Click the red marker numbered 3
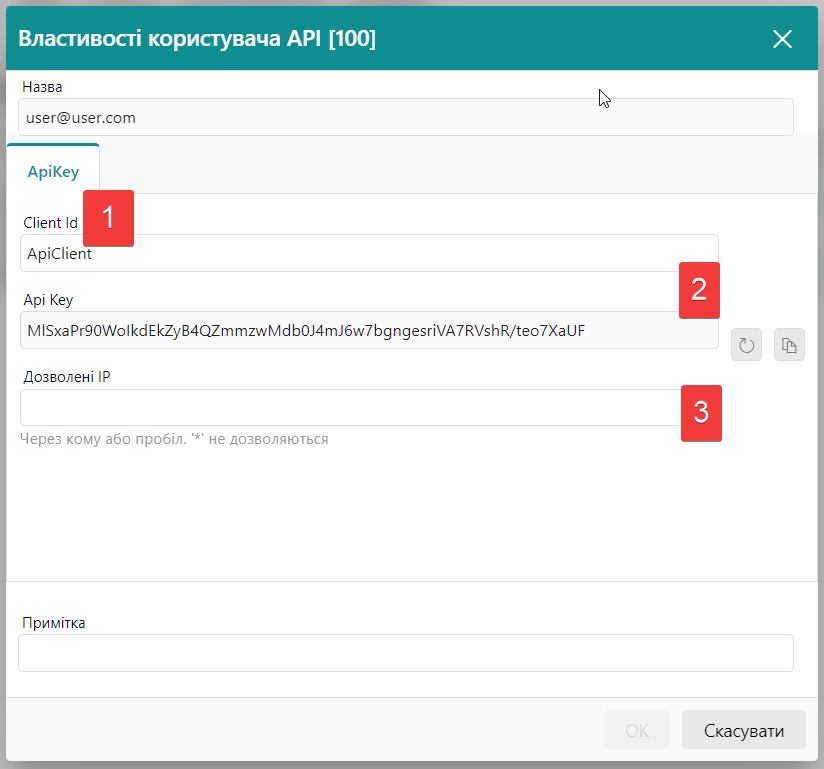The image size is (824, 769). coord(701,412)
